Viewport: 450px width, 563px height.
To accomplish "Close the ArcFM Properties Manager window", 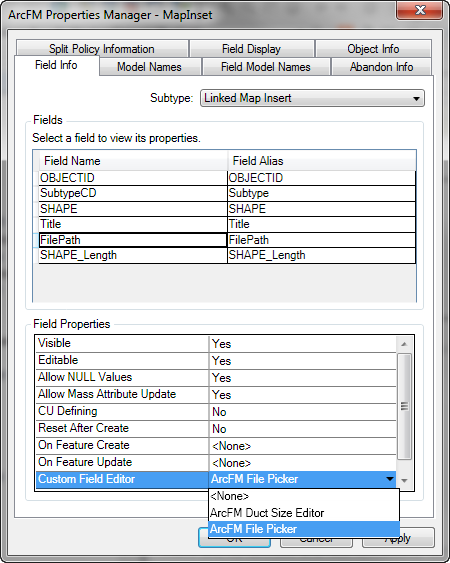I will (419, 10).
